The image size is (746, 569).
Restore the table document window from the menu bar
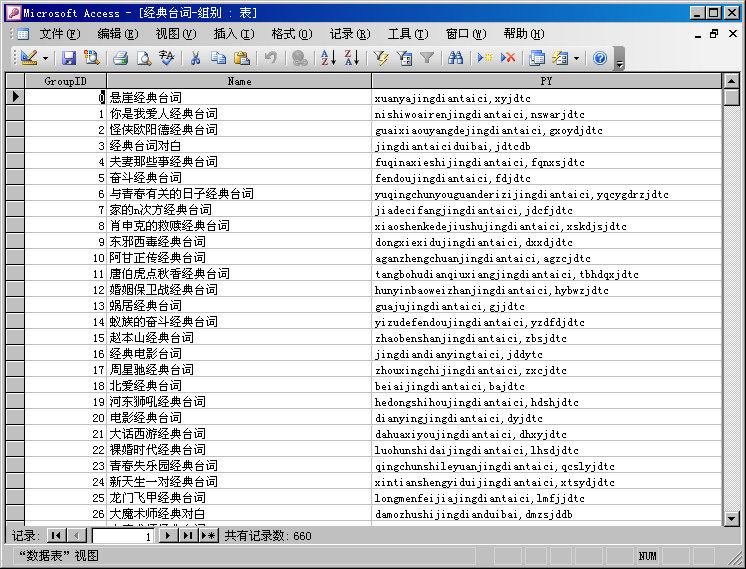714,34
